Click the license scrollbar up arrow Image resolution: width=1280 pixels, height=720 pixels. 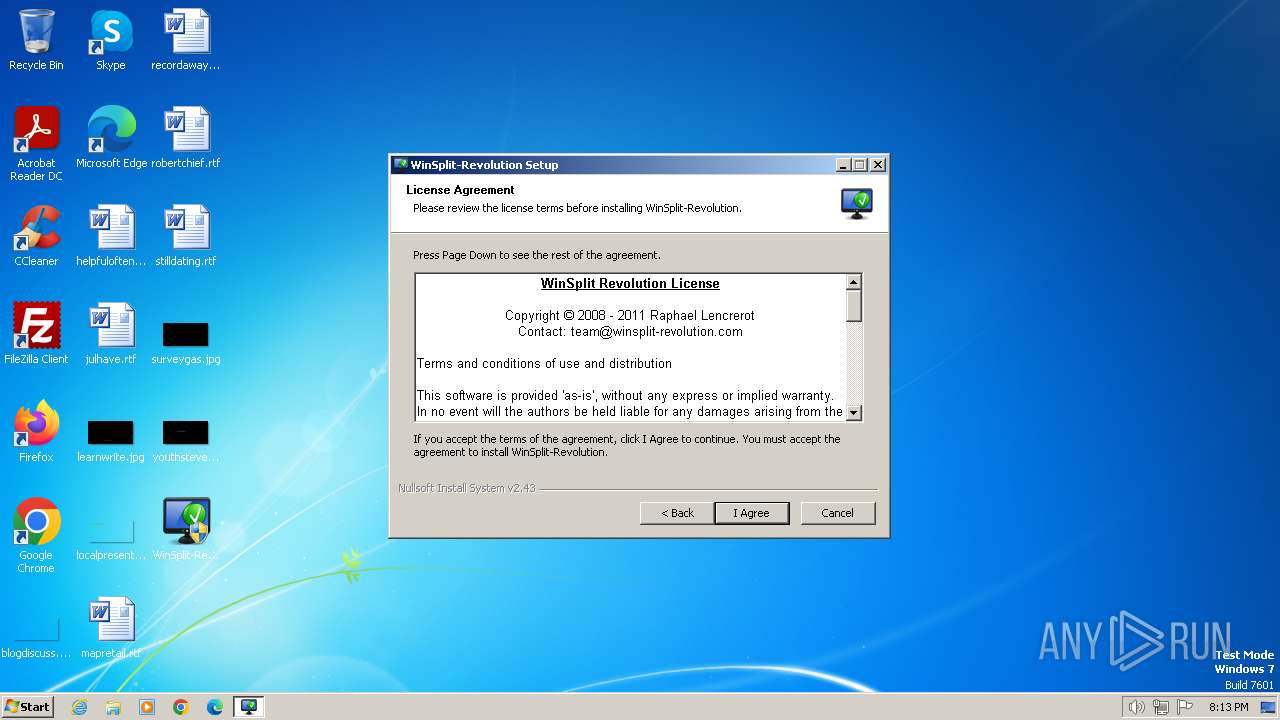tap(854, 283)
